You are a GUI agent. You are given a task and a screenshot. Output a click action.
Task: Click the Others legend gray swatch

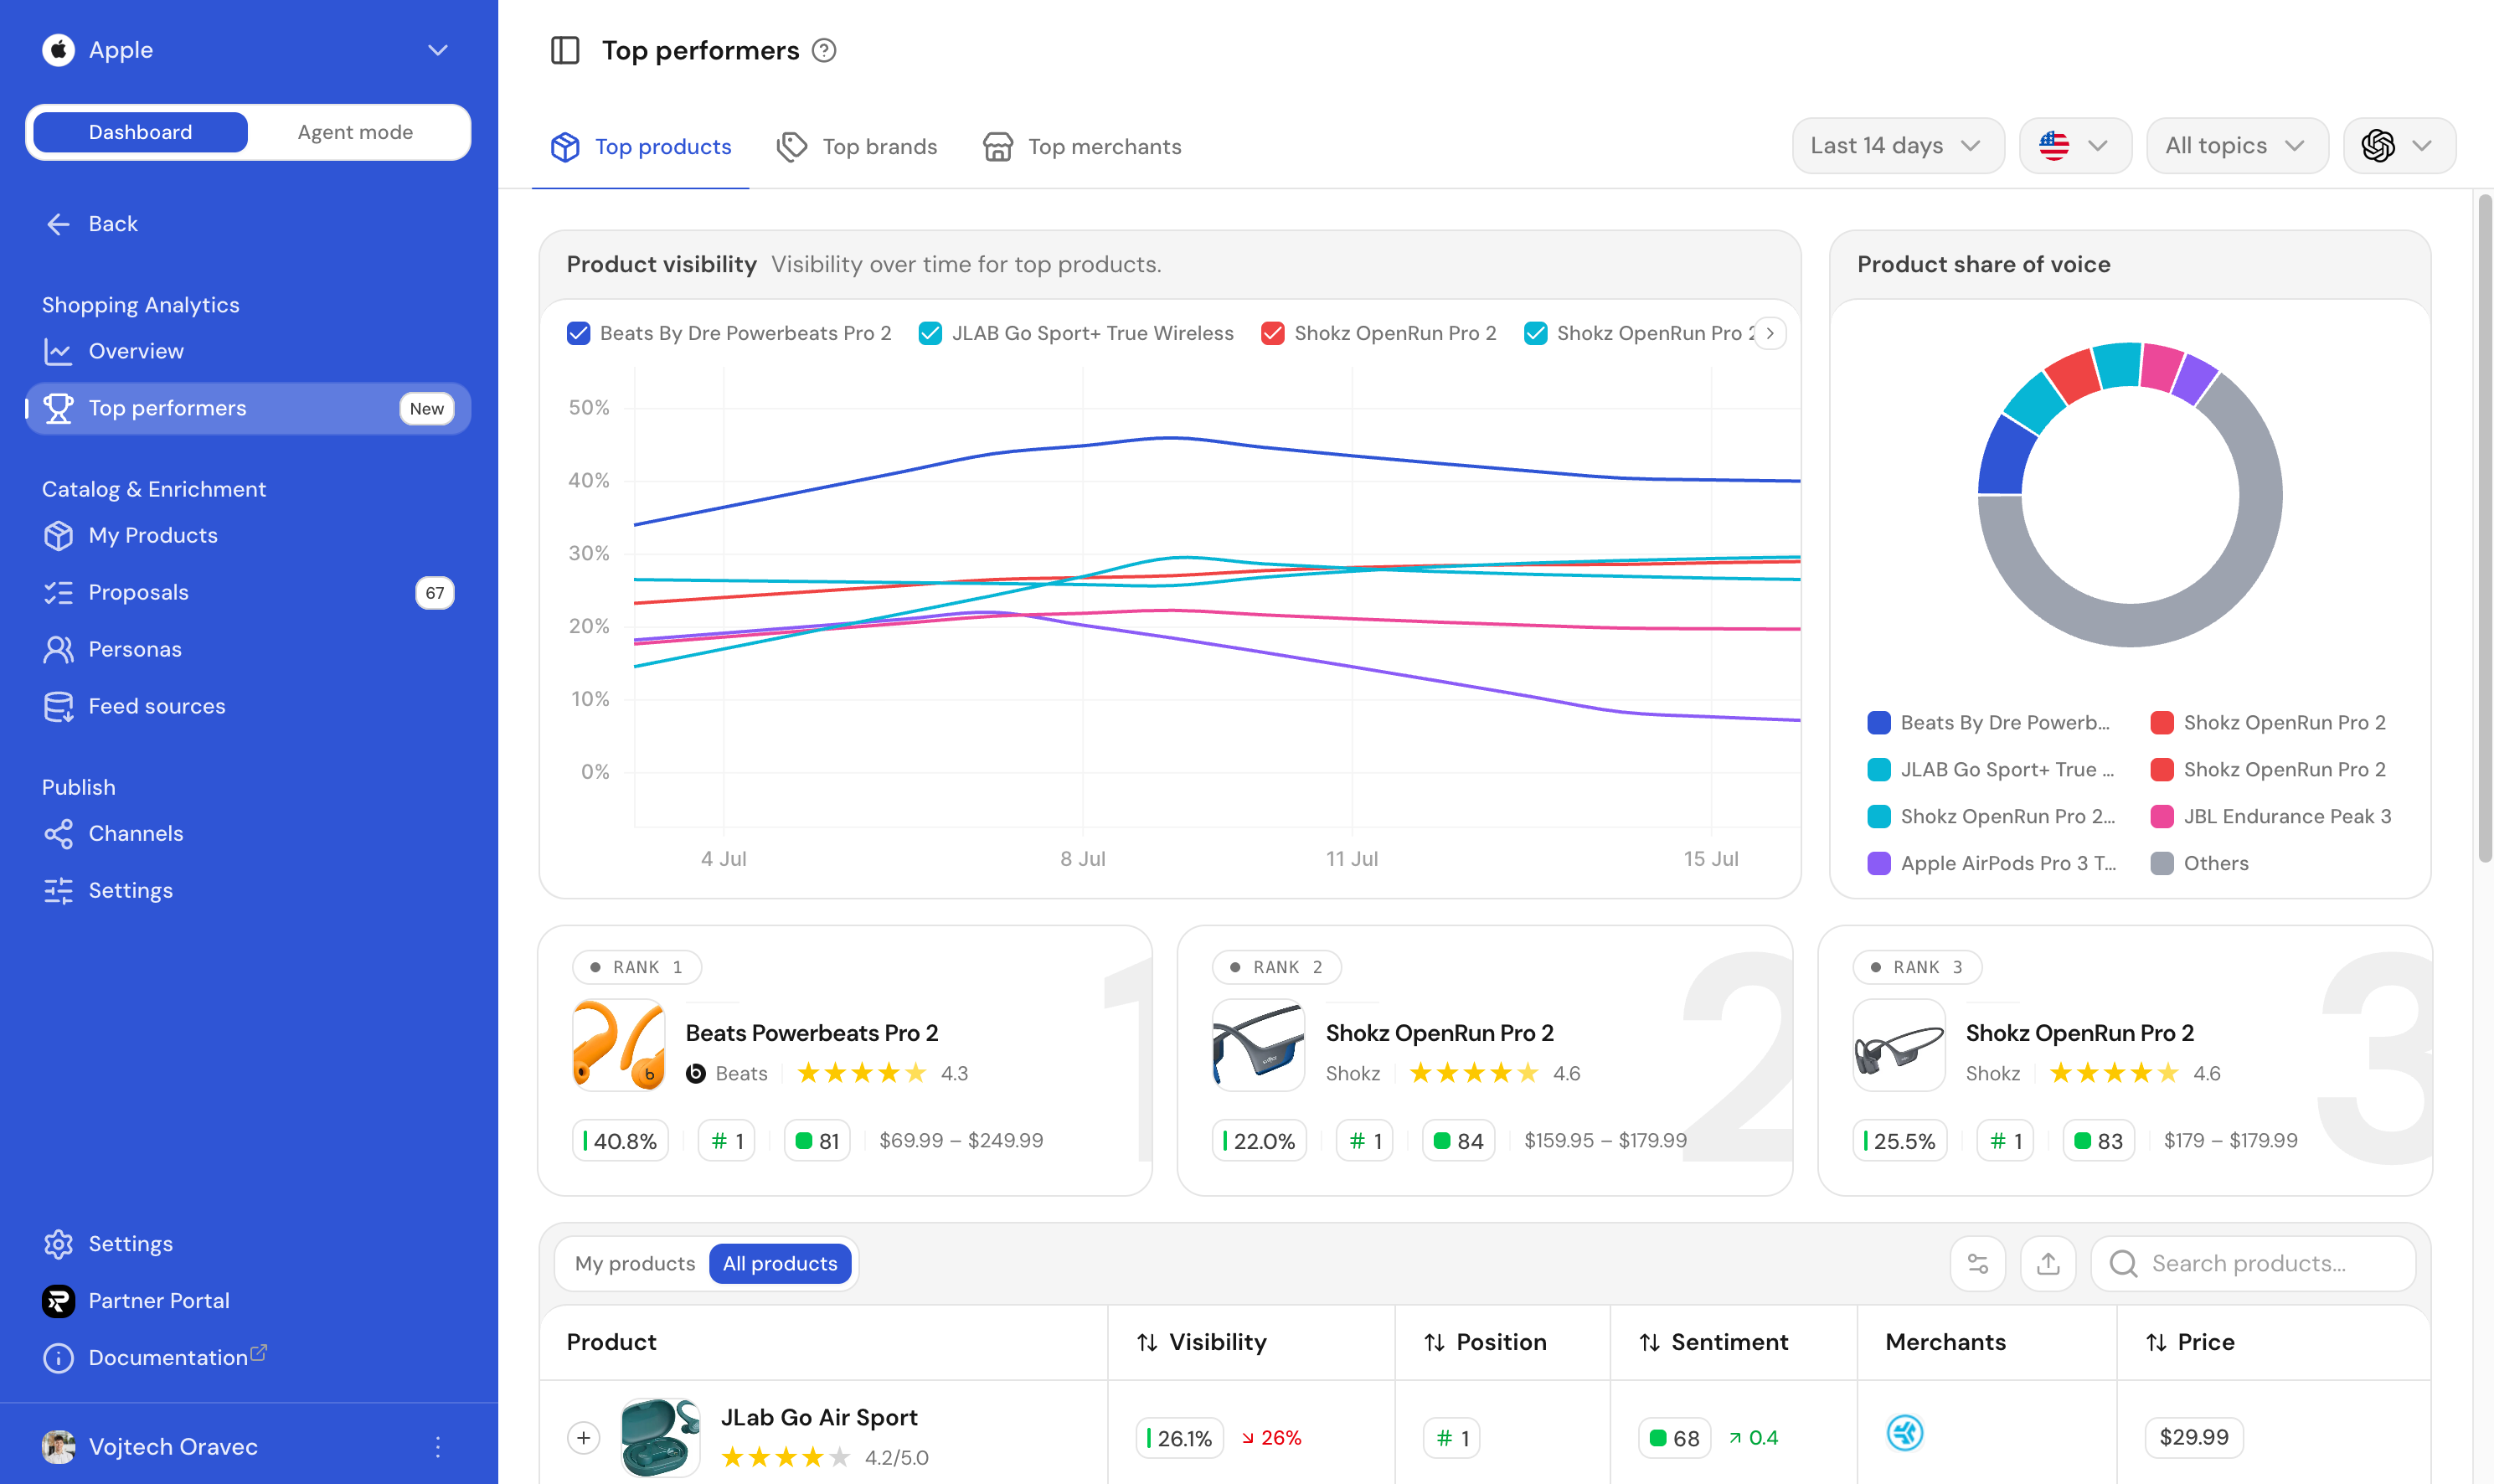[x=2161, y=863]
